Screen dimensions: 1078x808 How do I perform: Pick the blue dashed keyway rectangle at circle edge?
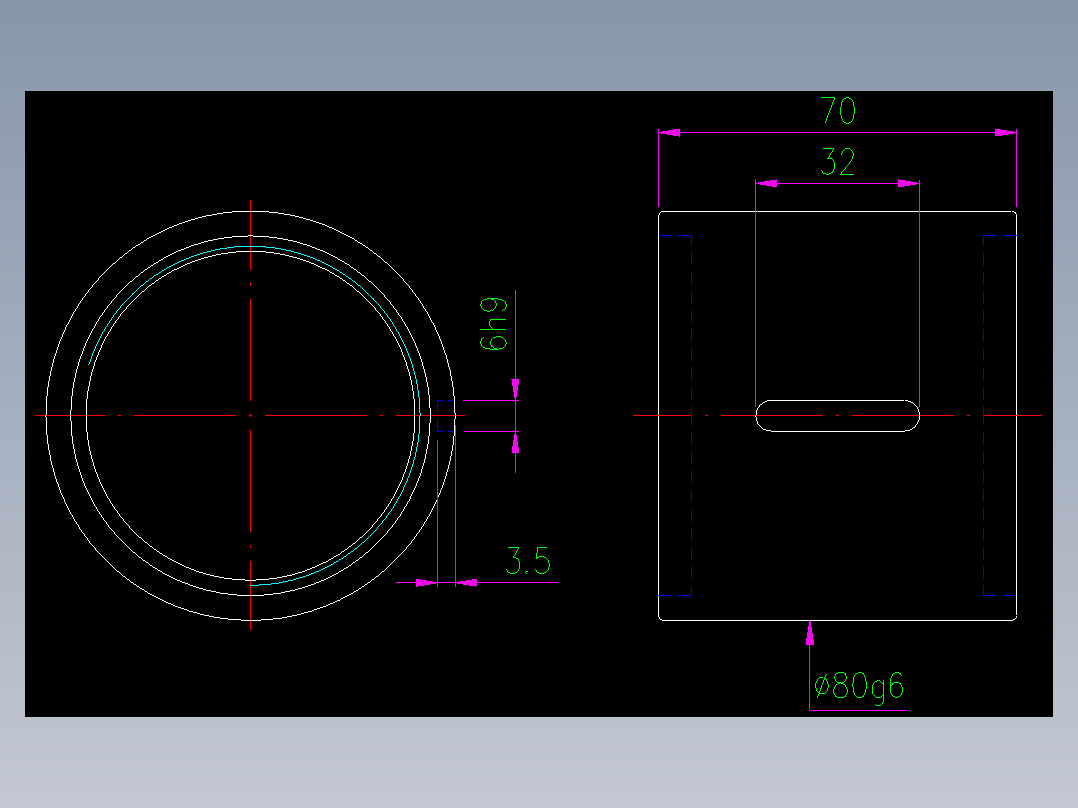pos(446,415)
